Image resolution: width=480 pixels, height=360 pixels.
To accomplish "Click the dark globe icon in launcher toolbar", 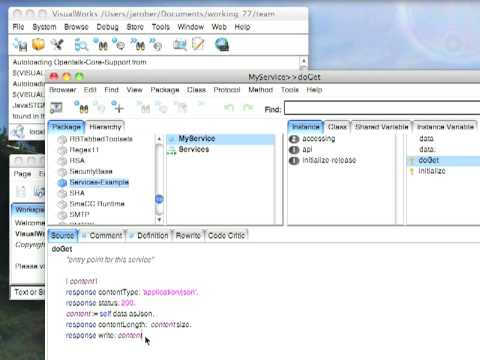I will pyautogui.click(x=222, y=44).
